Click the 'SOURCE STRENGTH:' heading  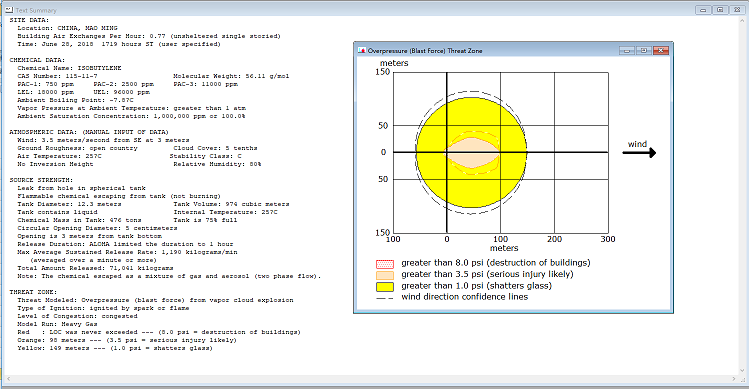pos(41,180)
